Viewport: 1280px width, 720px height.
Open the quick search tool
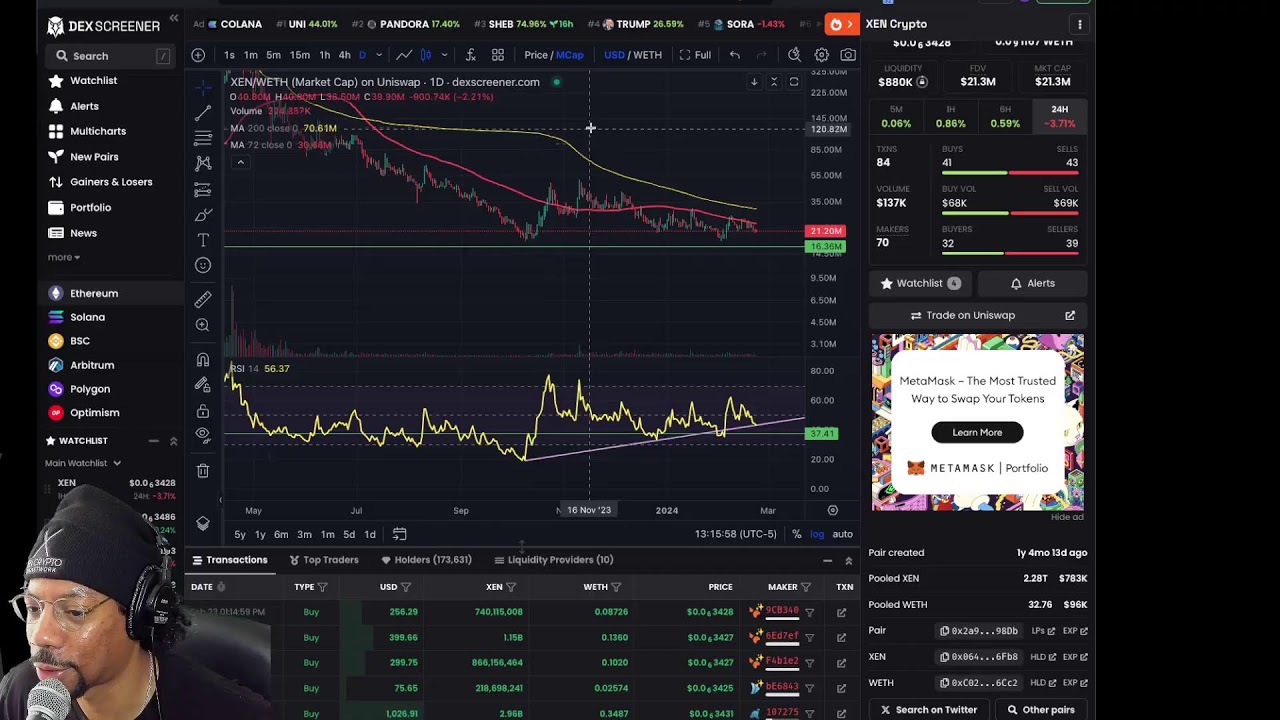[x=794, y=55]
